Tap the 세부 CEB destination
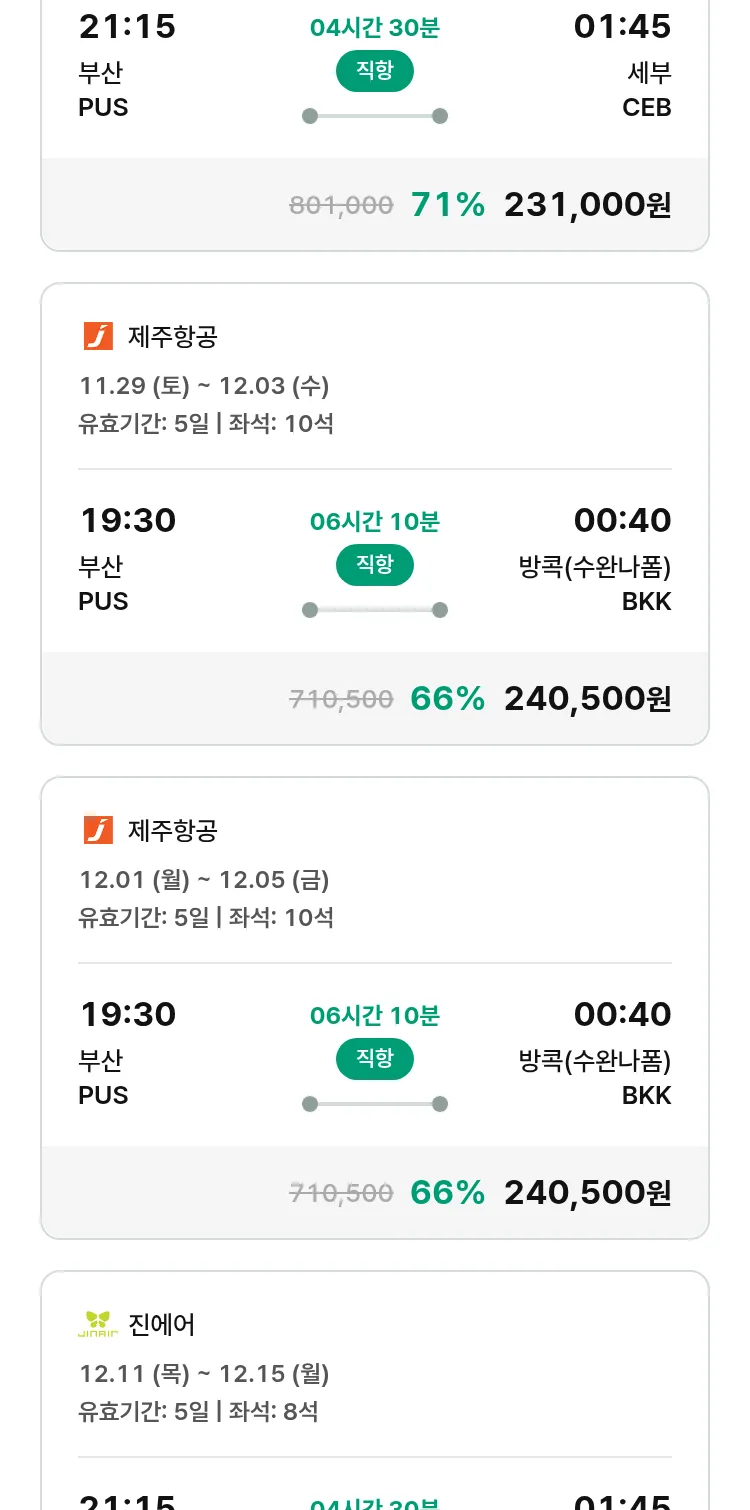 (x=647, y=90)
